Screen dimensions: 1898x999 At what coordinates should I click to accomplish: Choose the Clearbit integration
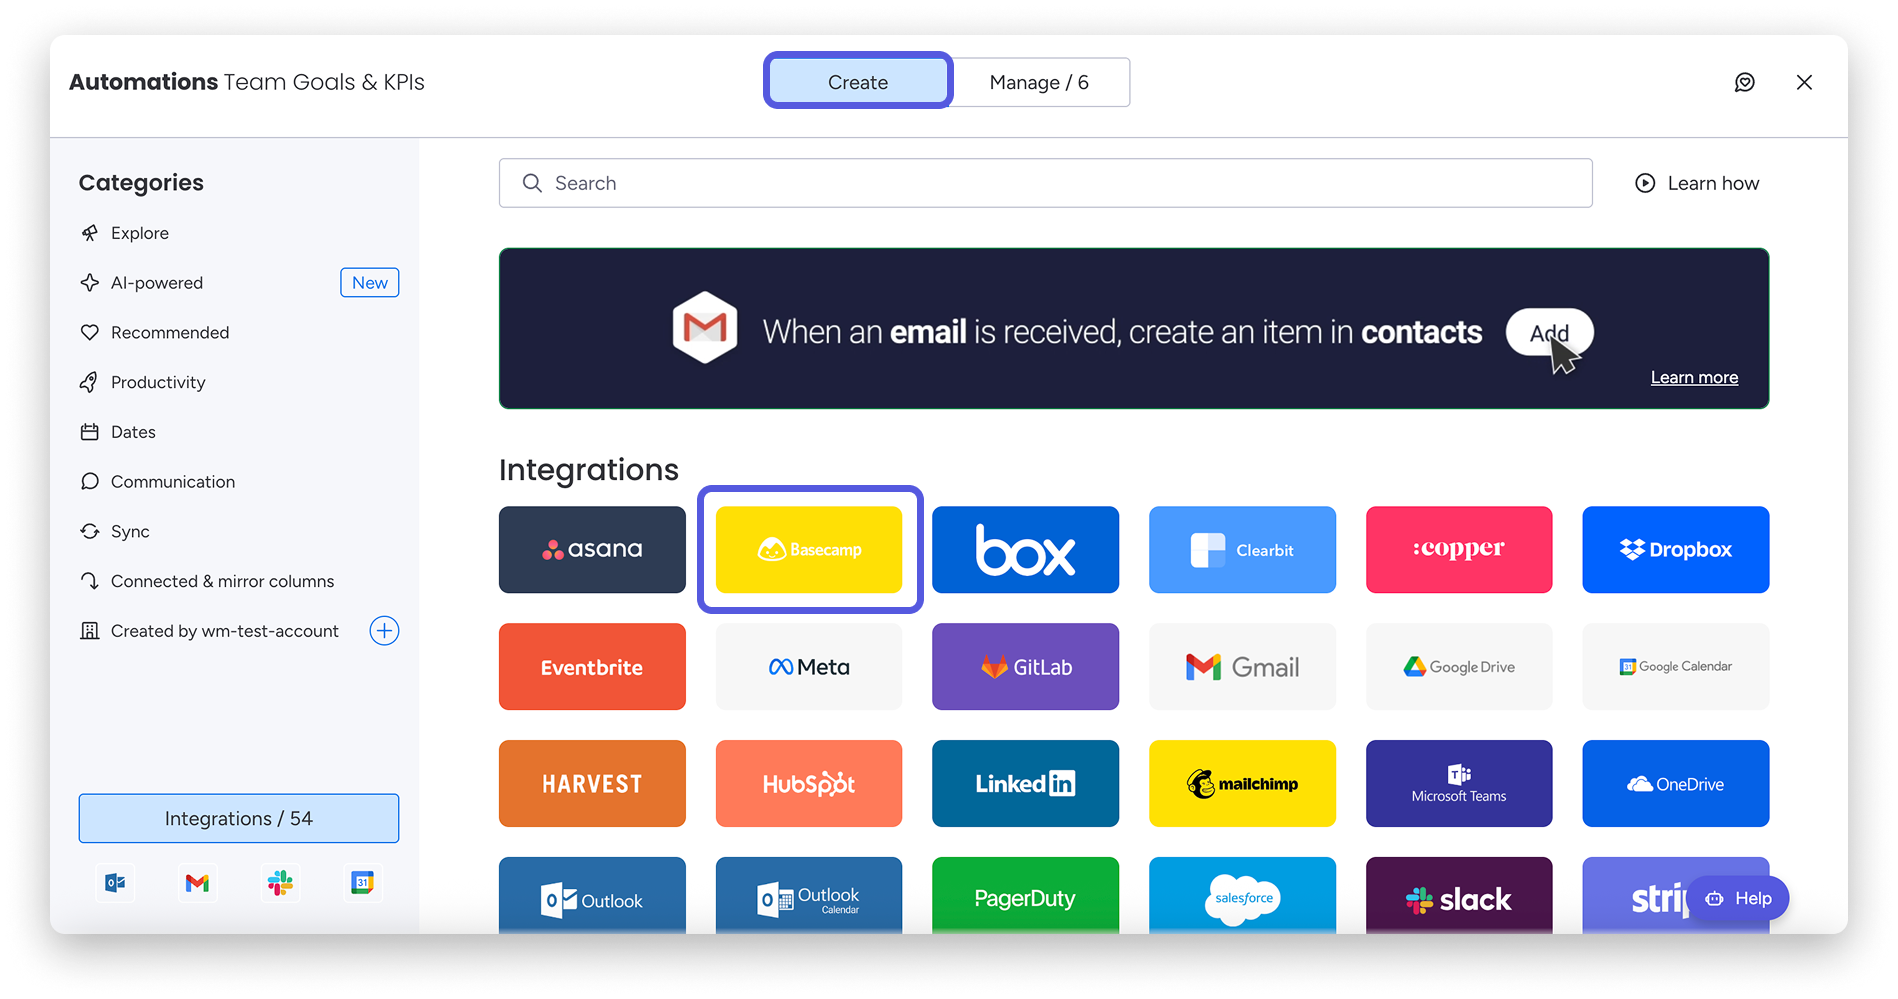pos(1242,549)
